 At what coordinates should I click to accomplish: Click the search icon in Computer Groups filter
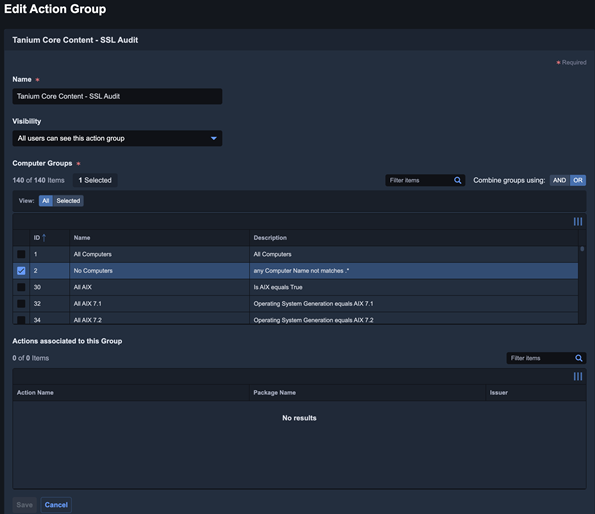coord(458,181)
